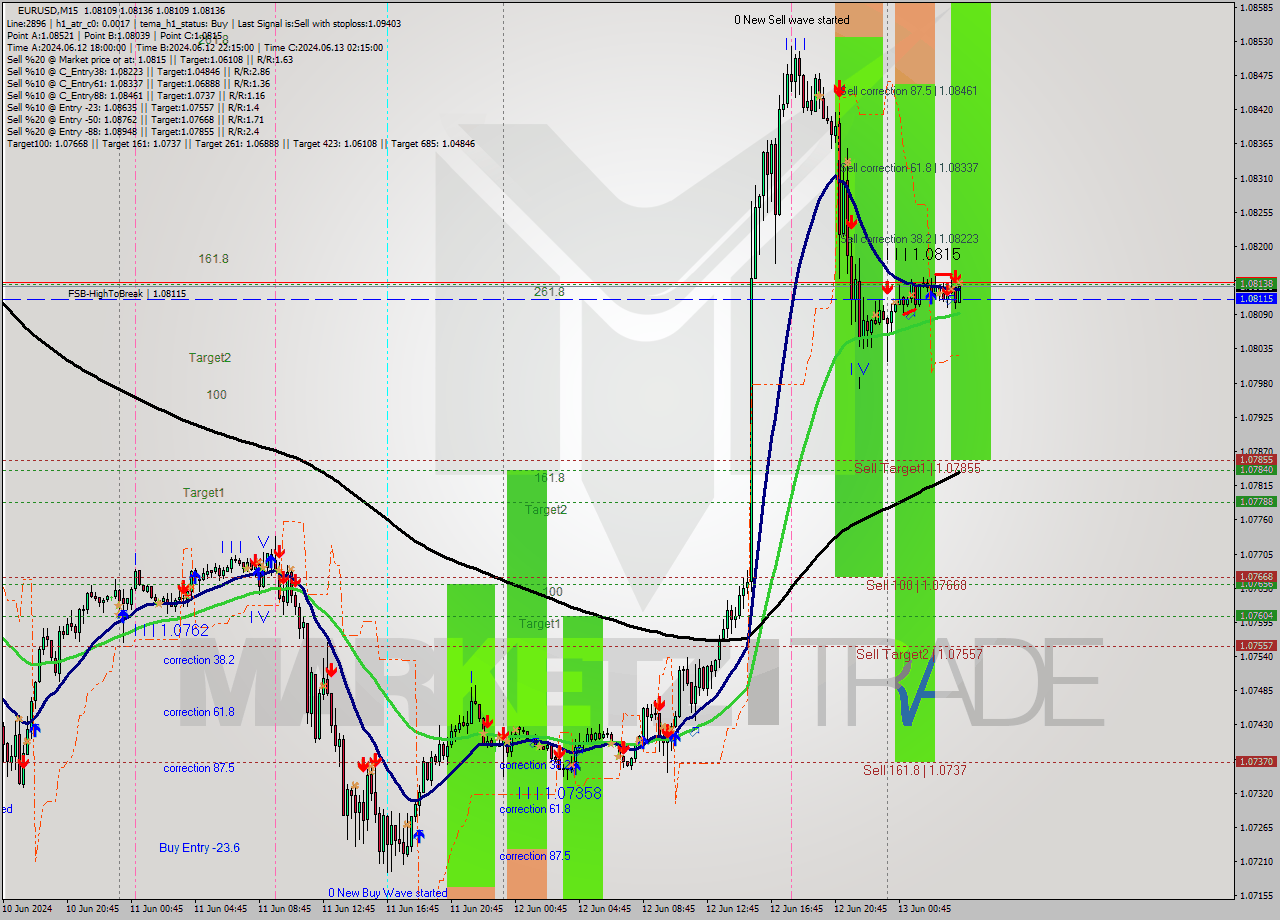
Task: Click the green 1.07788 price tag
Action: tap(1256, 502)
